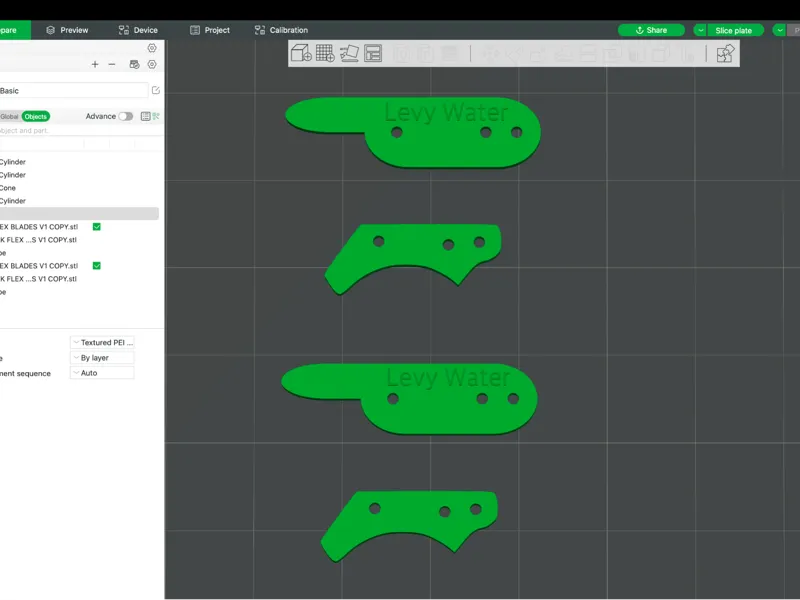Click the edit preset icon next to Basic
The height and width of the screenshot is (600, 800).
pyautogui.click(x=156, y=90)
